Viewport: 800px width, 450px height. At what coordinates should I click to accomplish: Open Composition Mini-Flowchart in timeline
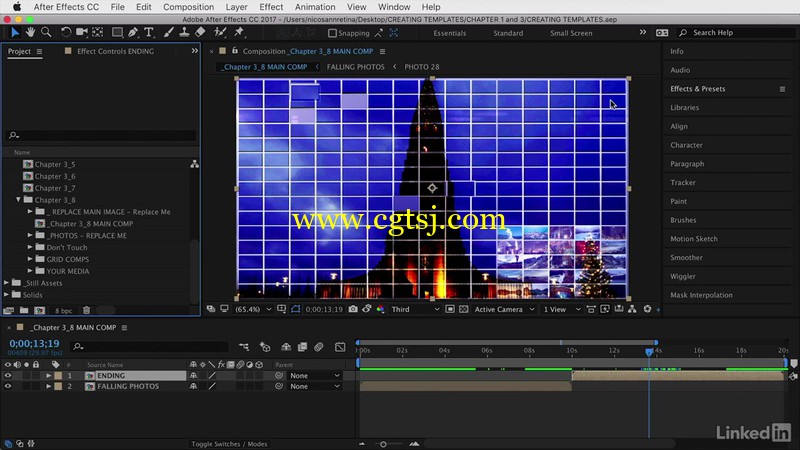tap(244, 347)
